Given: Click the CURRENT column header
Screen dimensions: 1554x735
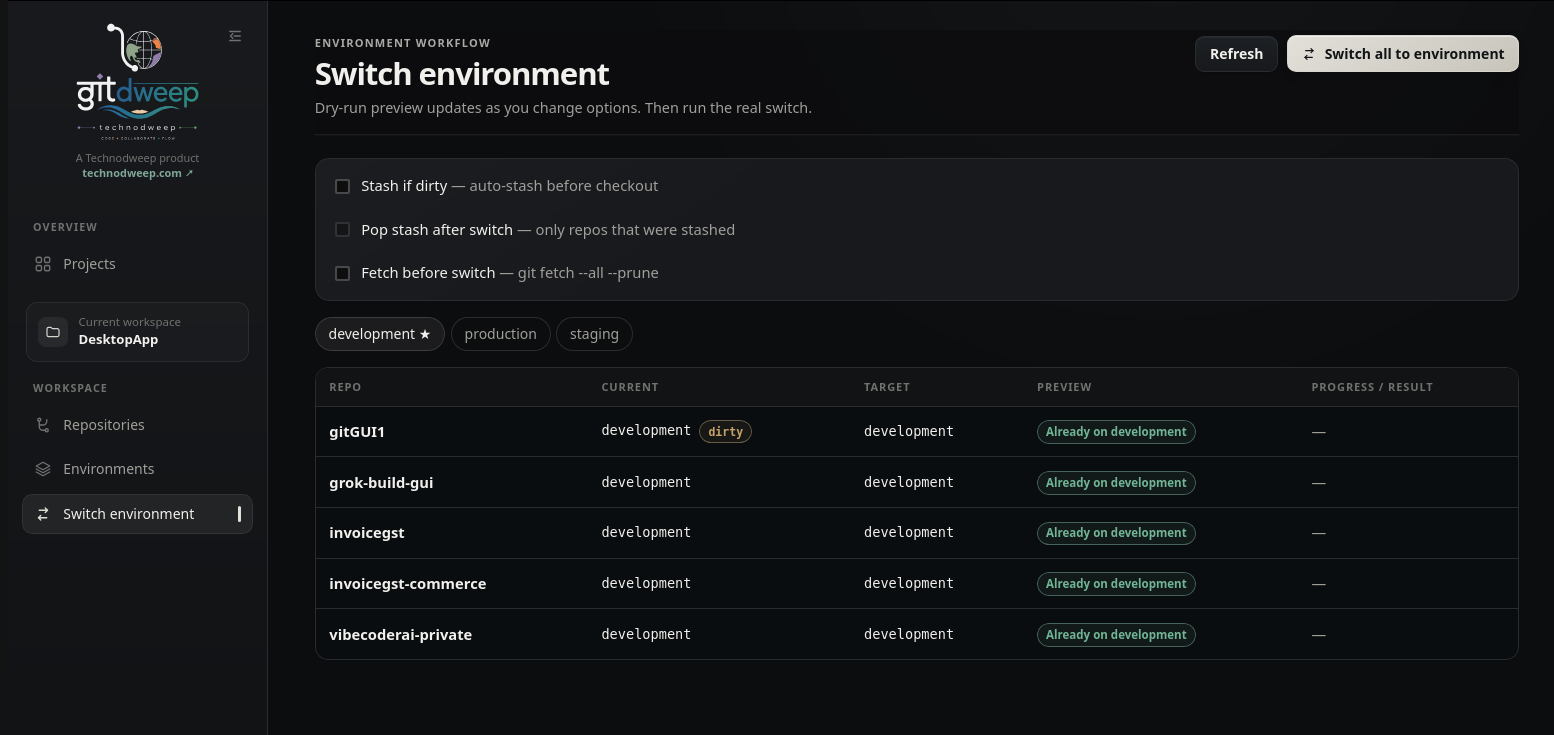Looking at the screenshot, I should tap(630, 387).
